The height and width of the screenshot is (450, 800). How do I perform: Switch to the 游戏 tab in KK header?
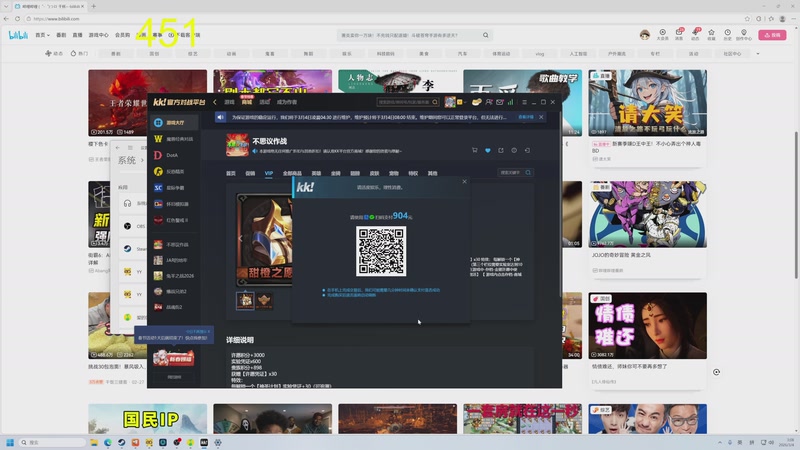230,102
